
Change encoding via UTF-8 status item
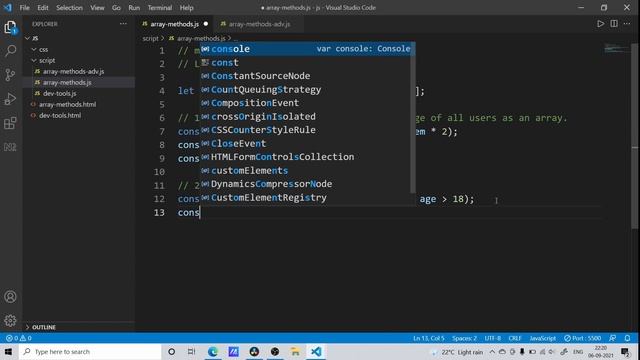493,338
